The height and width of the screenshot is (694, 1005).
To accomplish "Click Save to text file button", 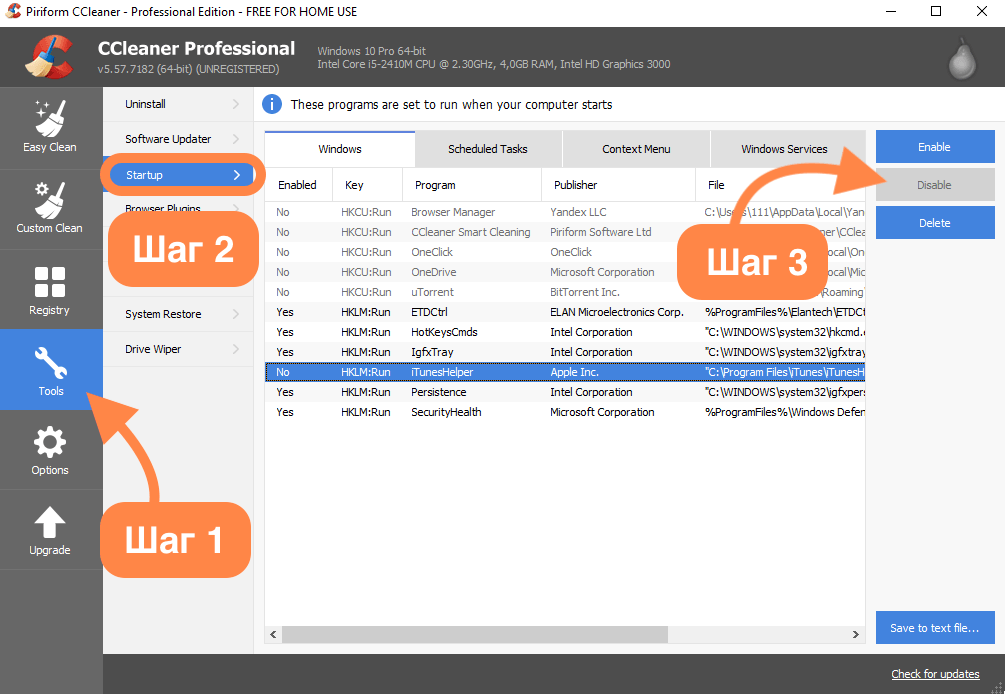I will [934, 628].
